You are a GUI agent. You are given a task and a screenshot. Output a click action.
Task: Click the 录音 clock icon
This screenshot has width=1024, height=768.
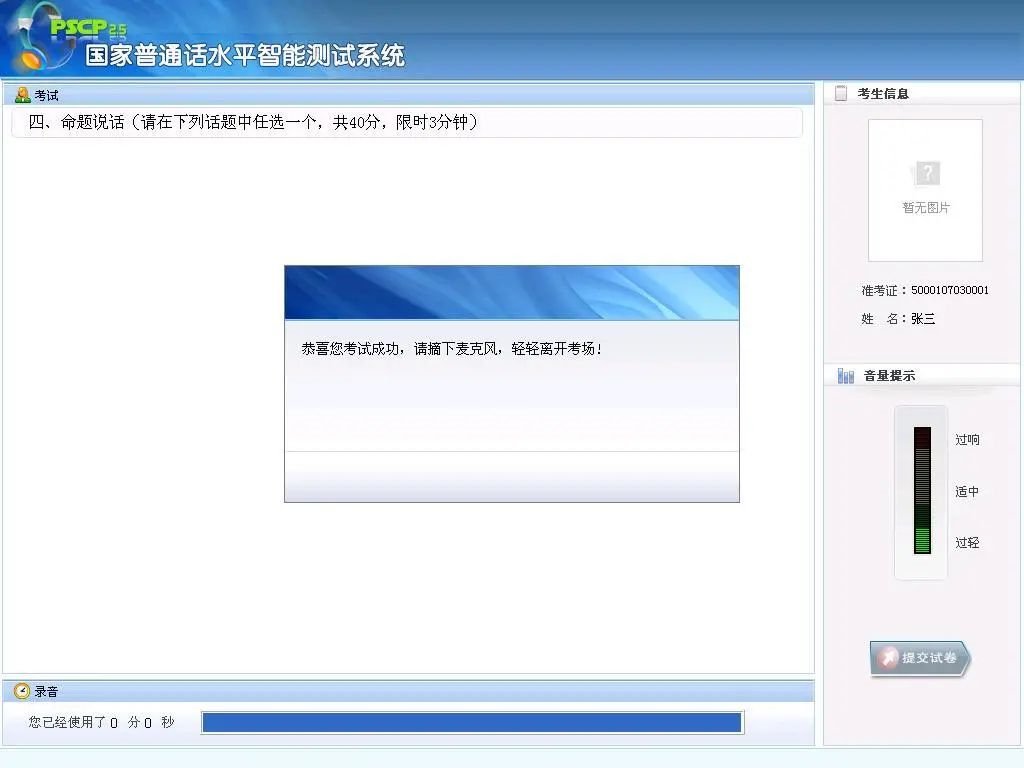tap(22, 691)
